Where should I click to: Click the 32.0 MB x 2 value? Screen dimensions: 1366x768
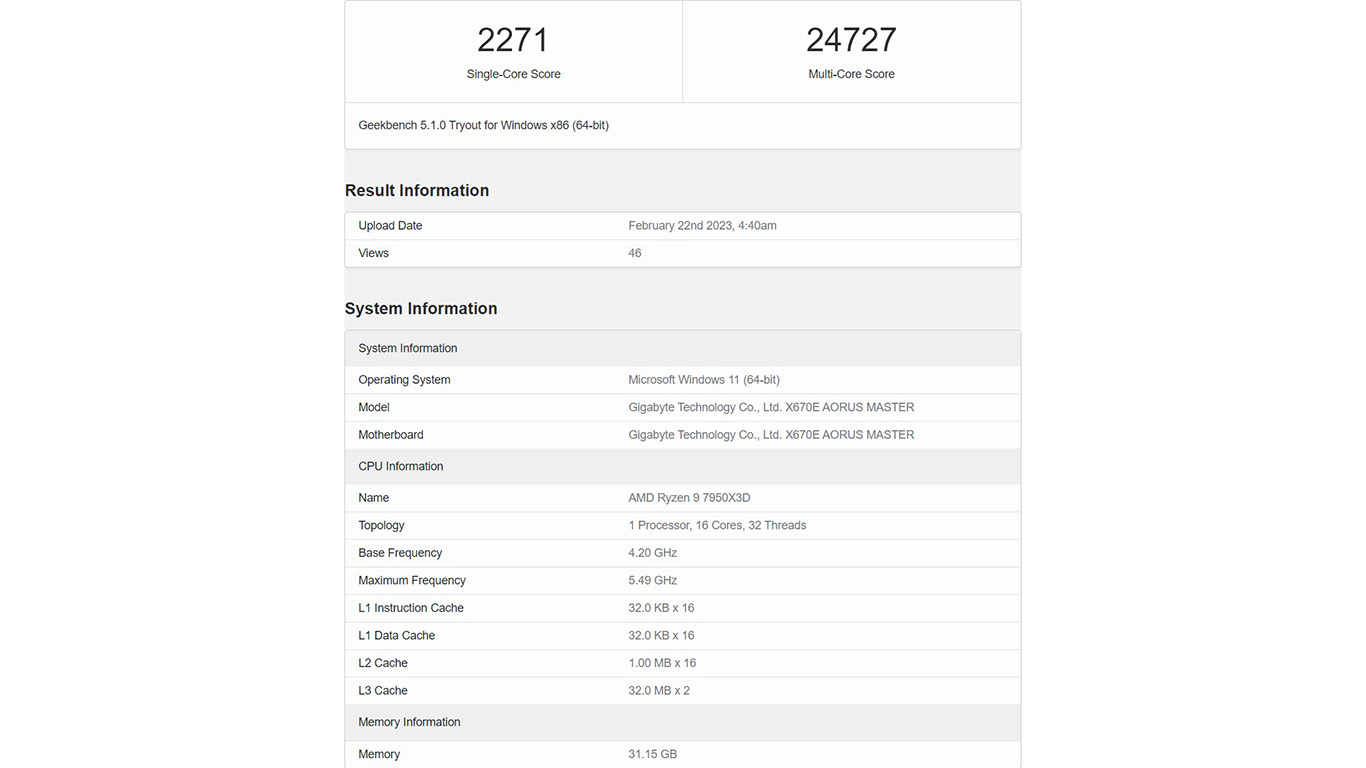[659, 691]
